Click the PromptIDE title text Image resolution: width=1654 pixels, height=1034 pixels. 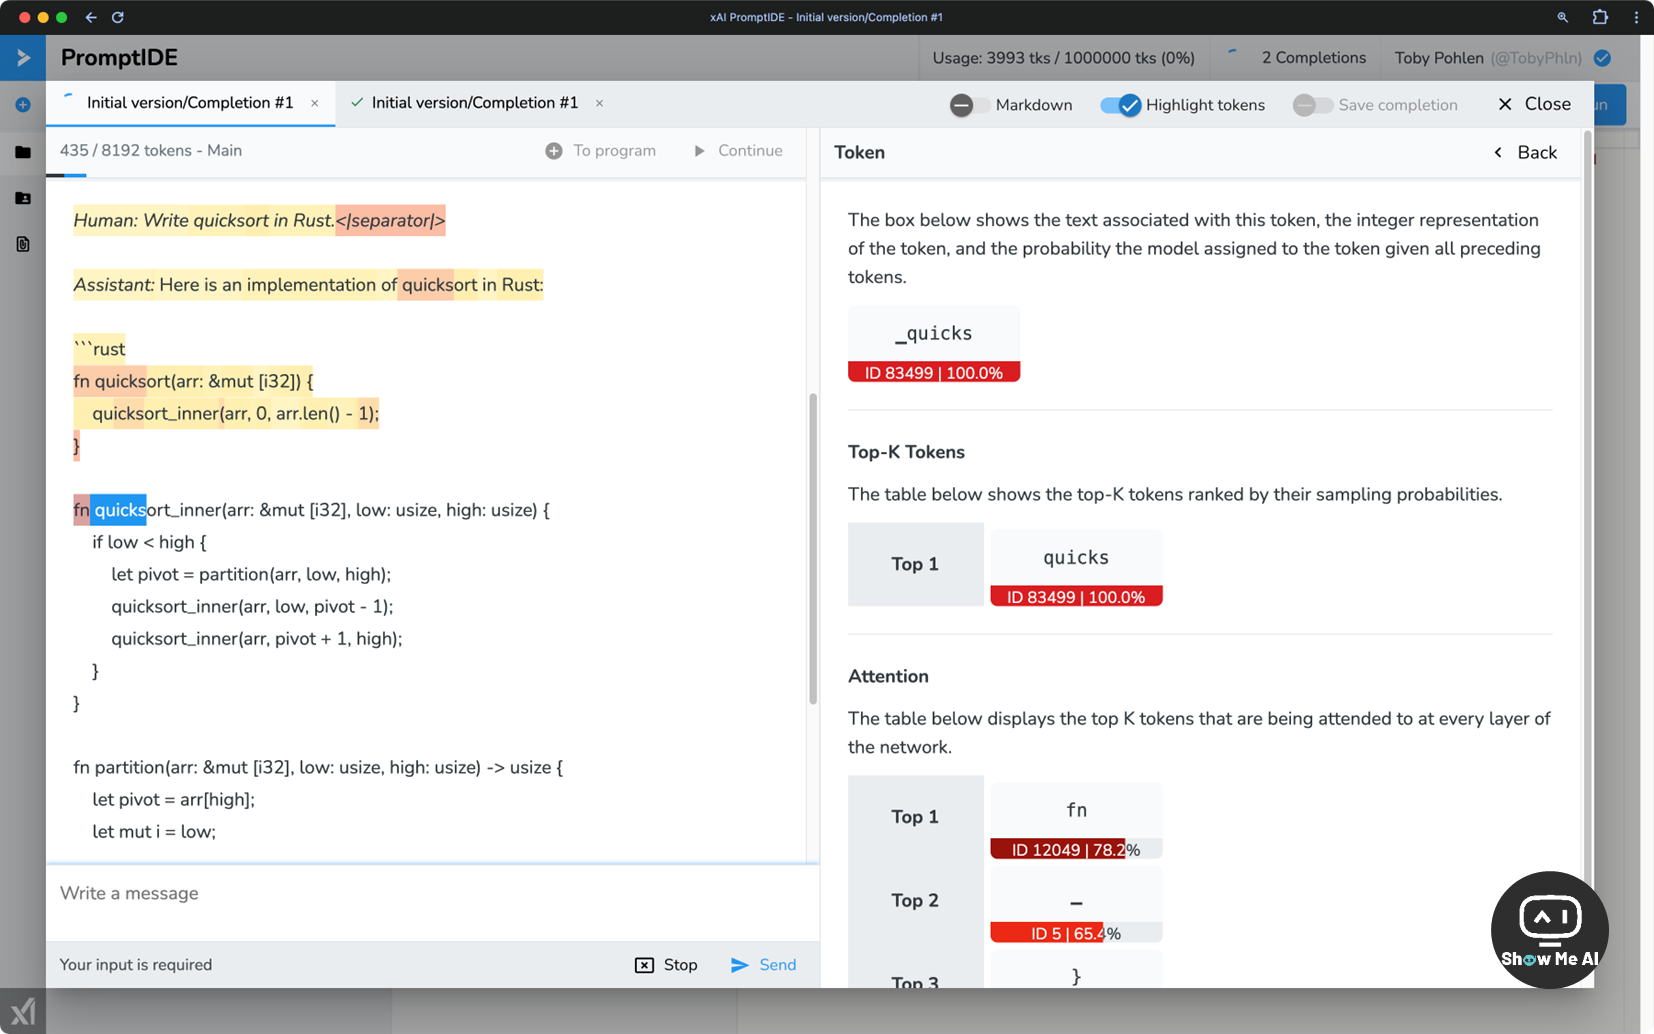pyautogui.click(x=119, y=58)
